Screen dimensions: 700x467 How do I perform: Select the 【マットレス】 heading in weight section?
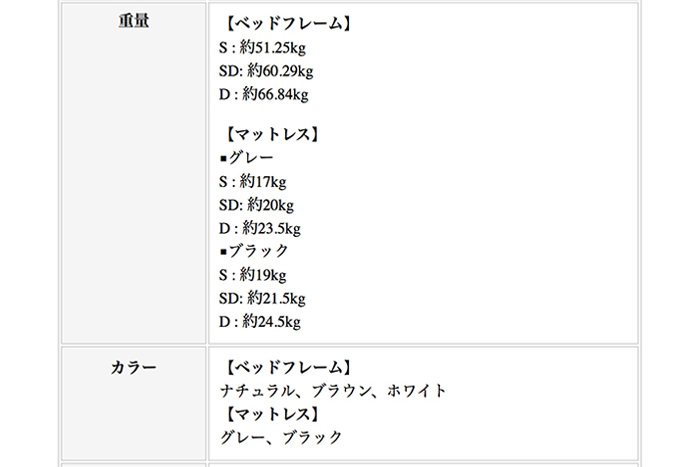pyautogui.click(x=272, y=134)
